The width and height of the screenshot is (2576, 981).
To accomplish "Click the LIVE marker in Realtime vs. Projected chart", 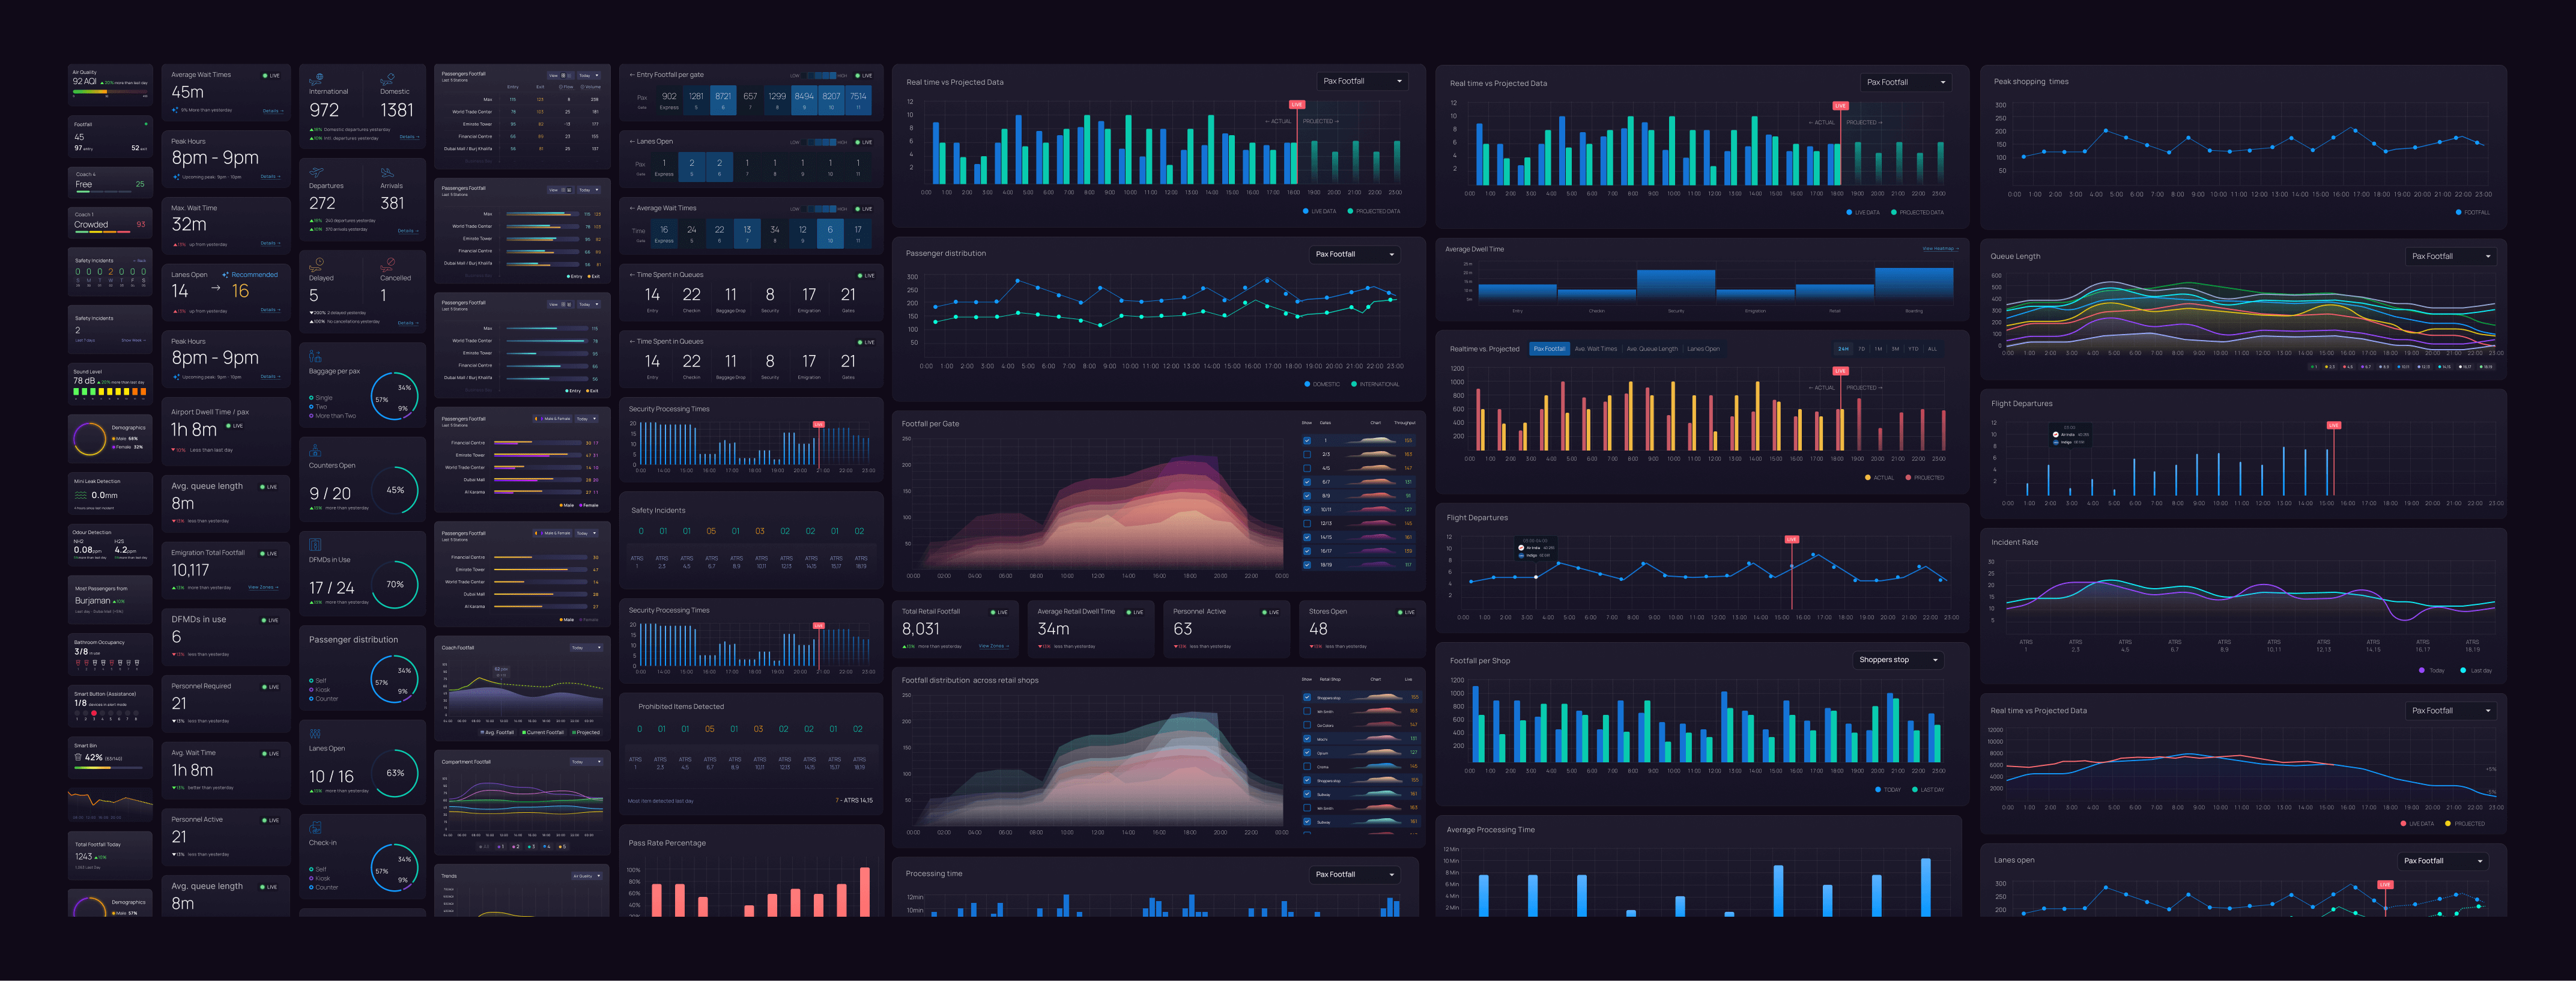I will tap(1840, 371).
